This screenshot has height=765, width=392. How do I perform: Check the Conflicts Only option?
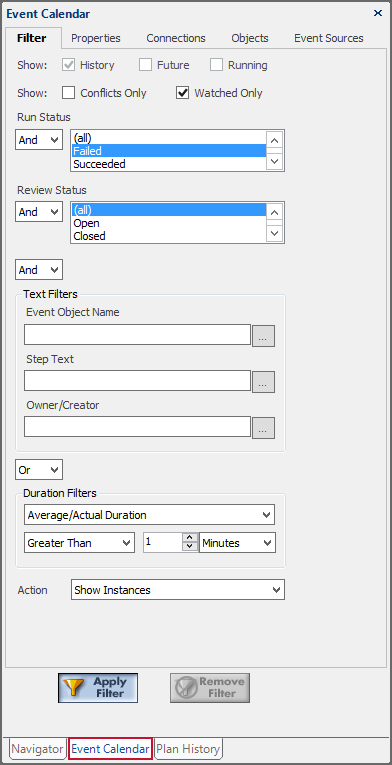coord(68,93)
